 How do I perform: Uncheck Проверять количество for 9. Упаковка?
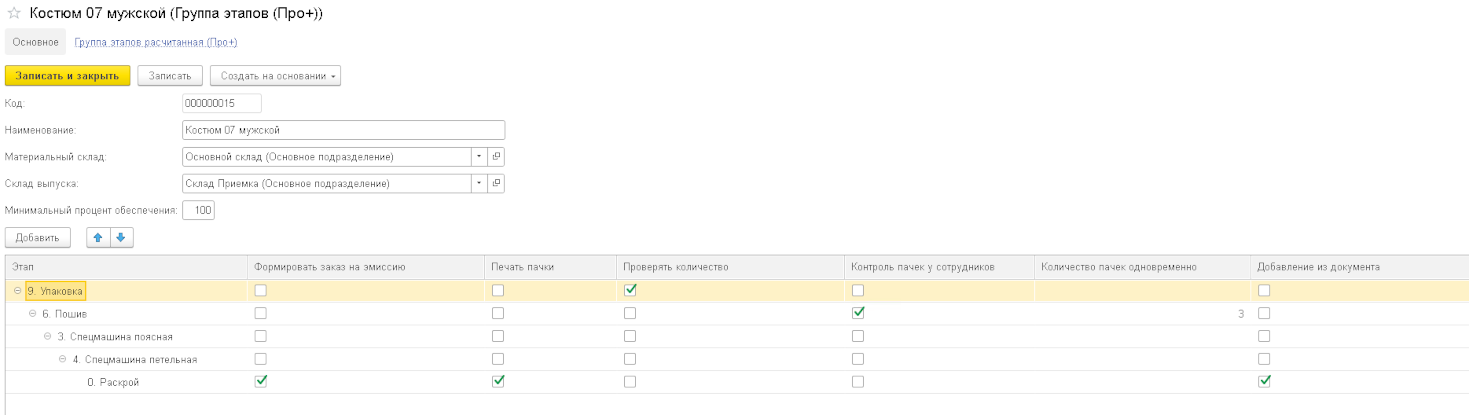(630, 290)
